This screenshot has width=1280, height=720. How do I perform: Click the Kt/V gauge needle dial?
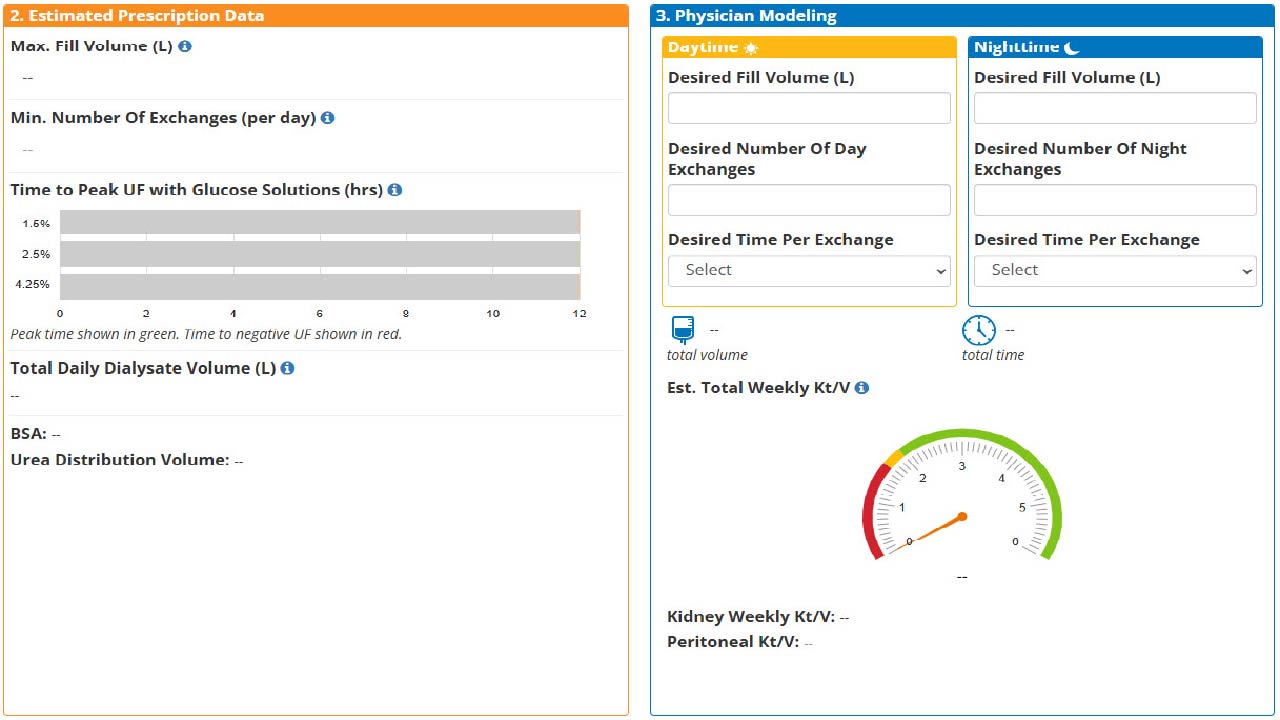[x=962, y=516]
